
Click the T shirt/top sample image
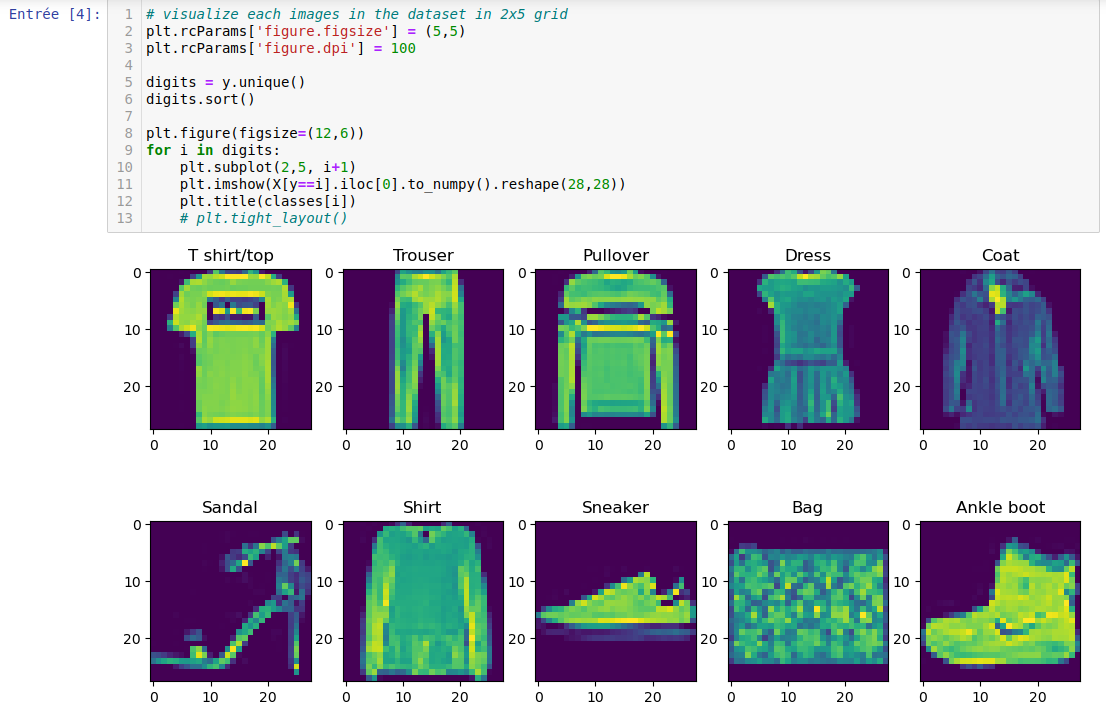pos(230,349)
